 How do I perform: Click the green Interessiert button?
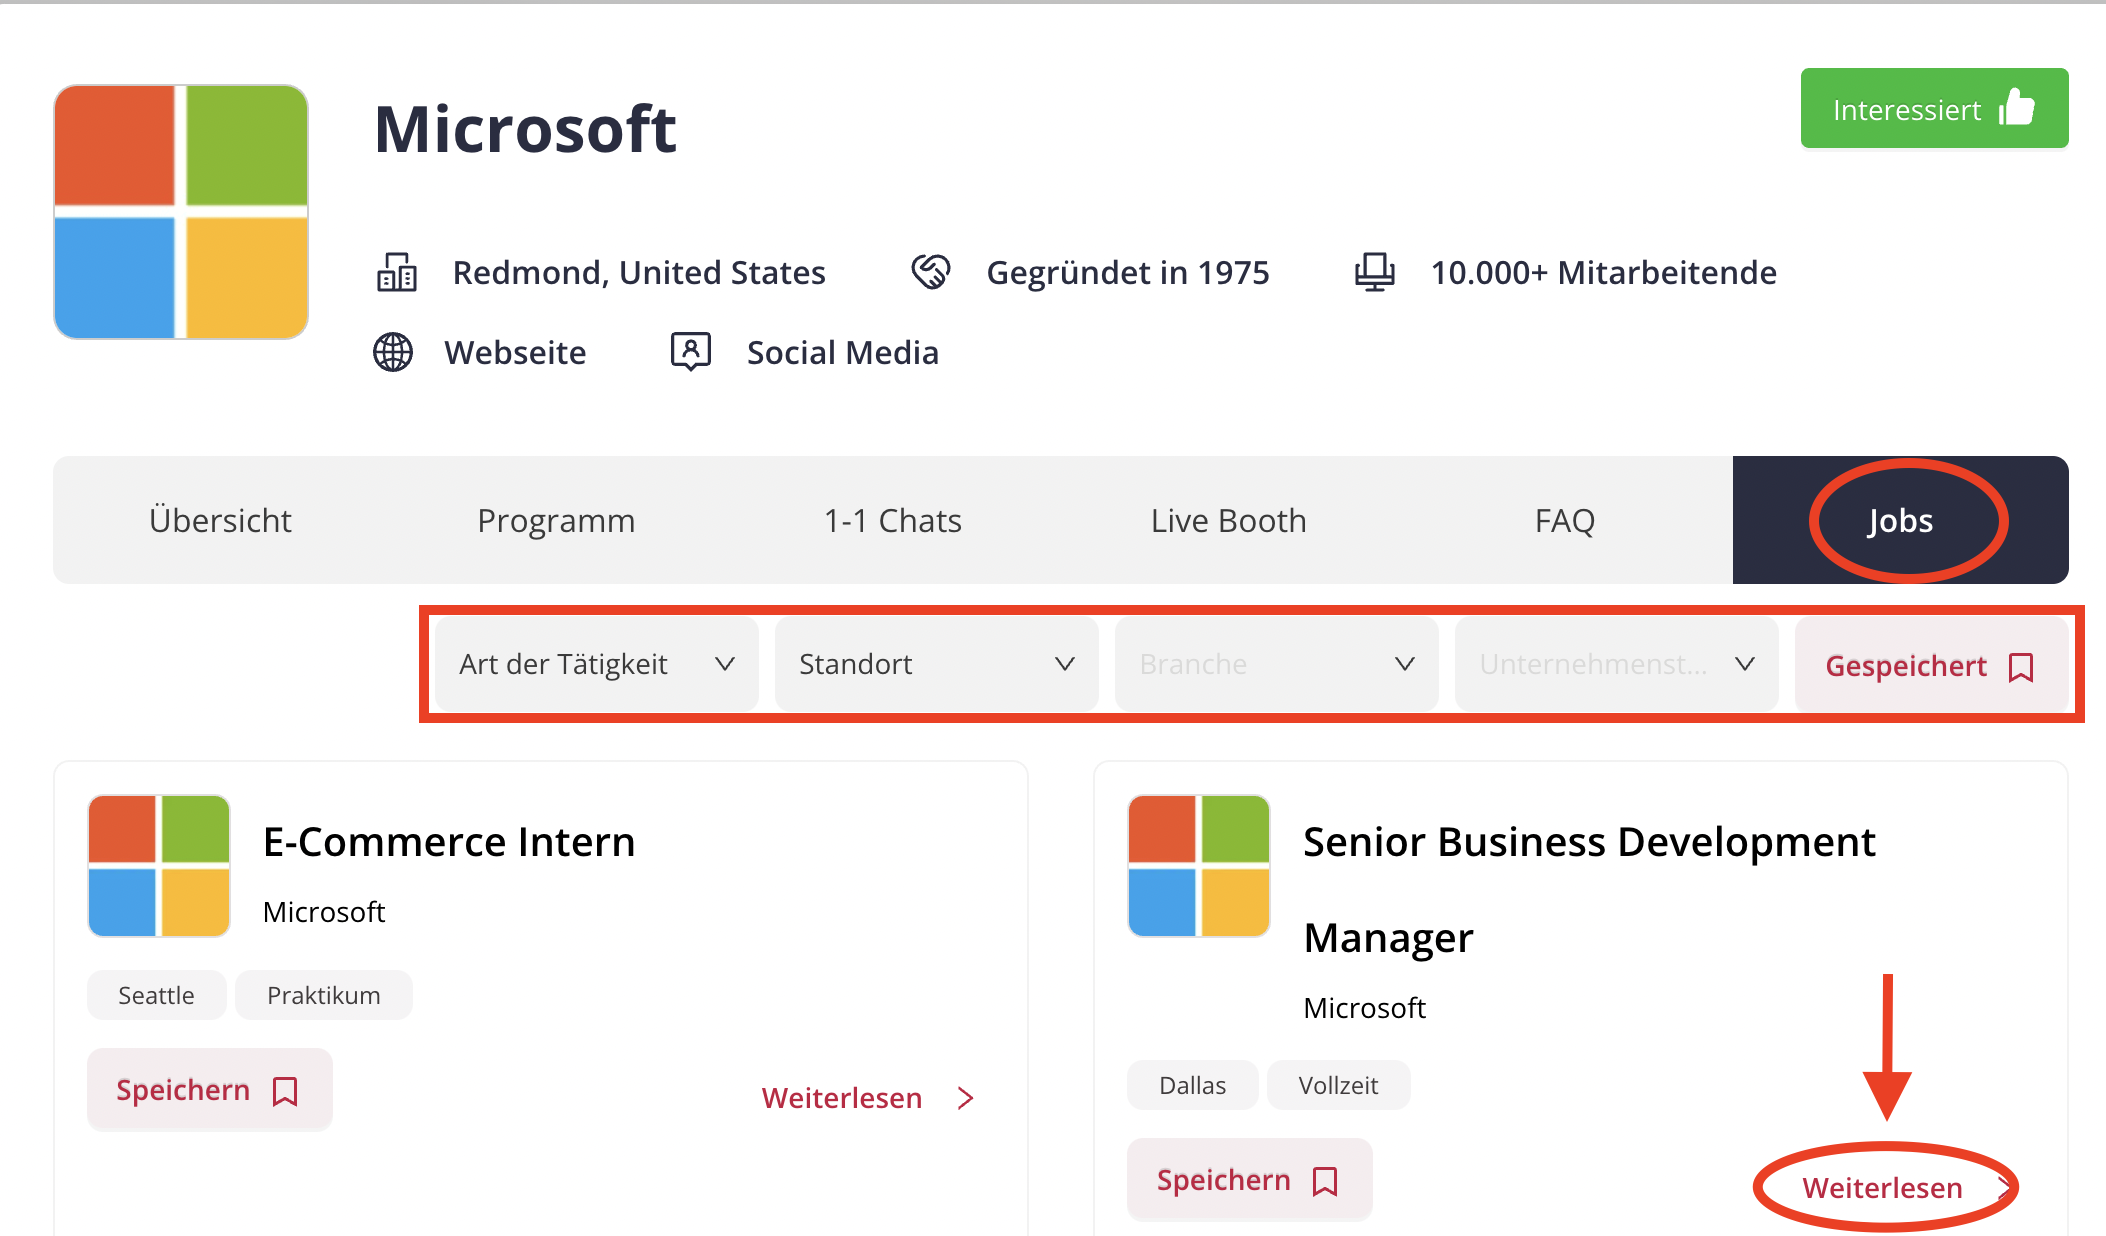tap(1934, 108)
